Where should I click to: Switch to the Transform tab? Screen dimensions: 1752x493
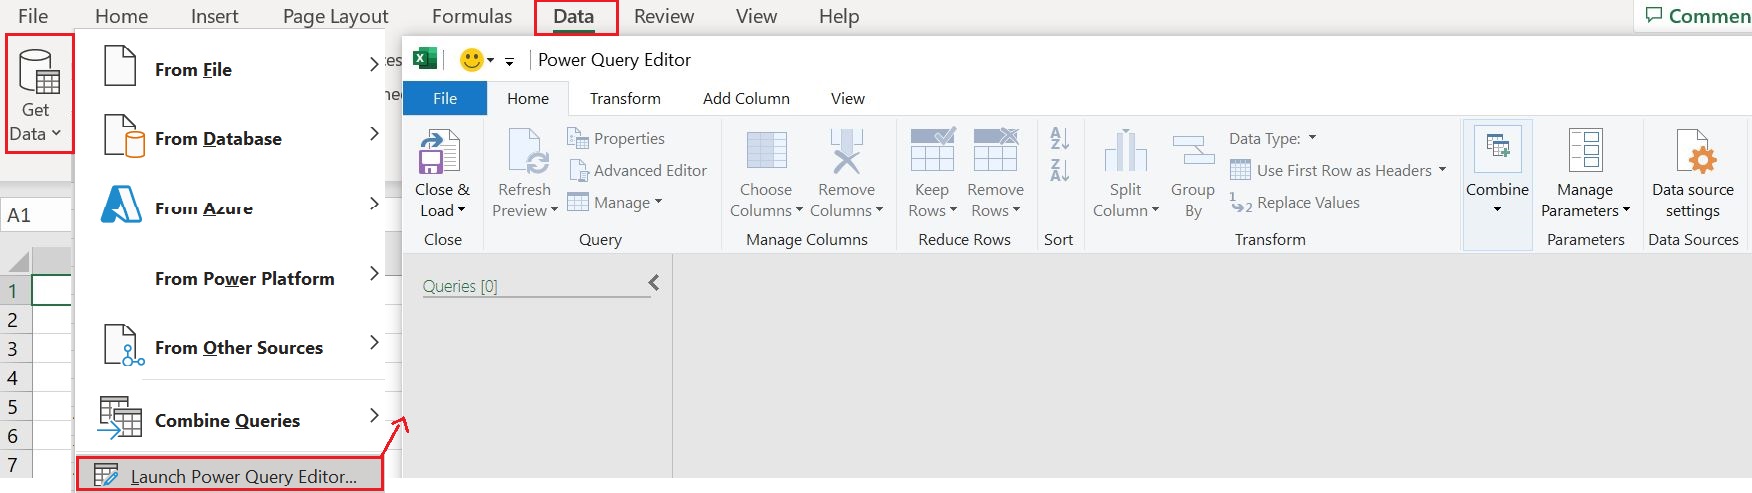(625, 98)
